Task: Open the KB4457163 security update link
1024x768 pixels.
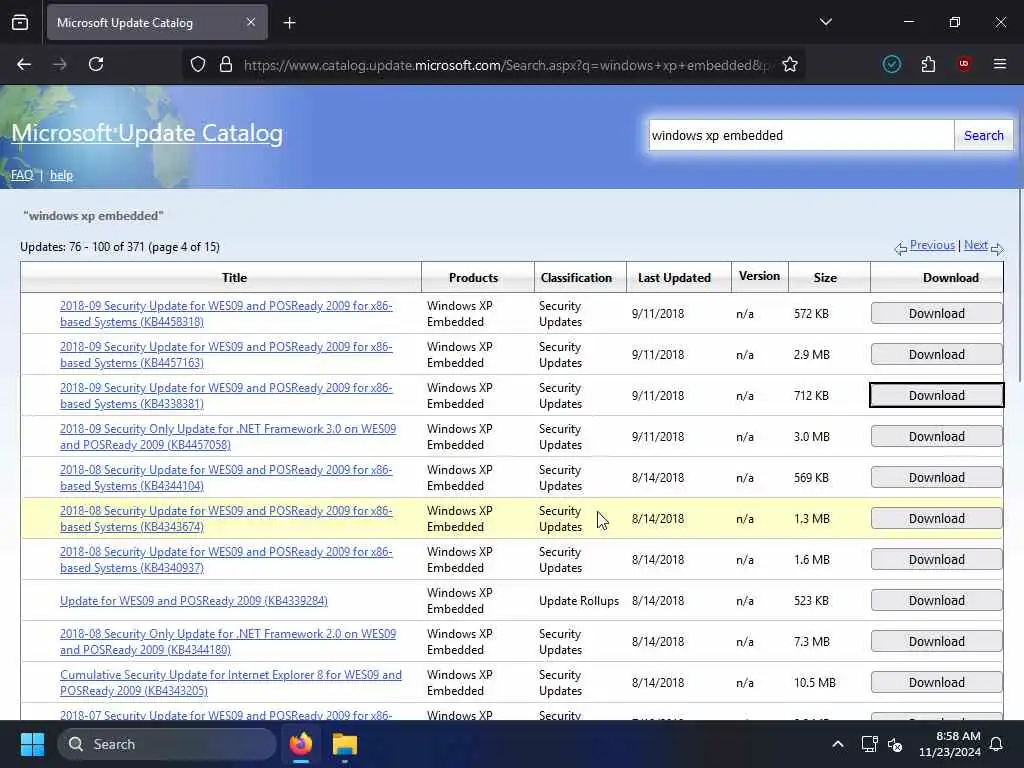Action: [x=226, y=355]
